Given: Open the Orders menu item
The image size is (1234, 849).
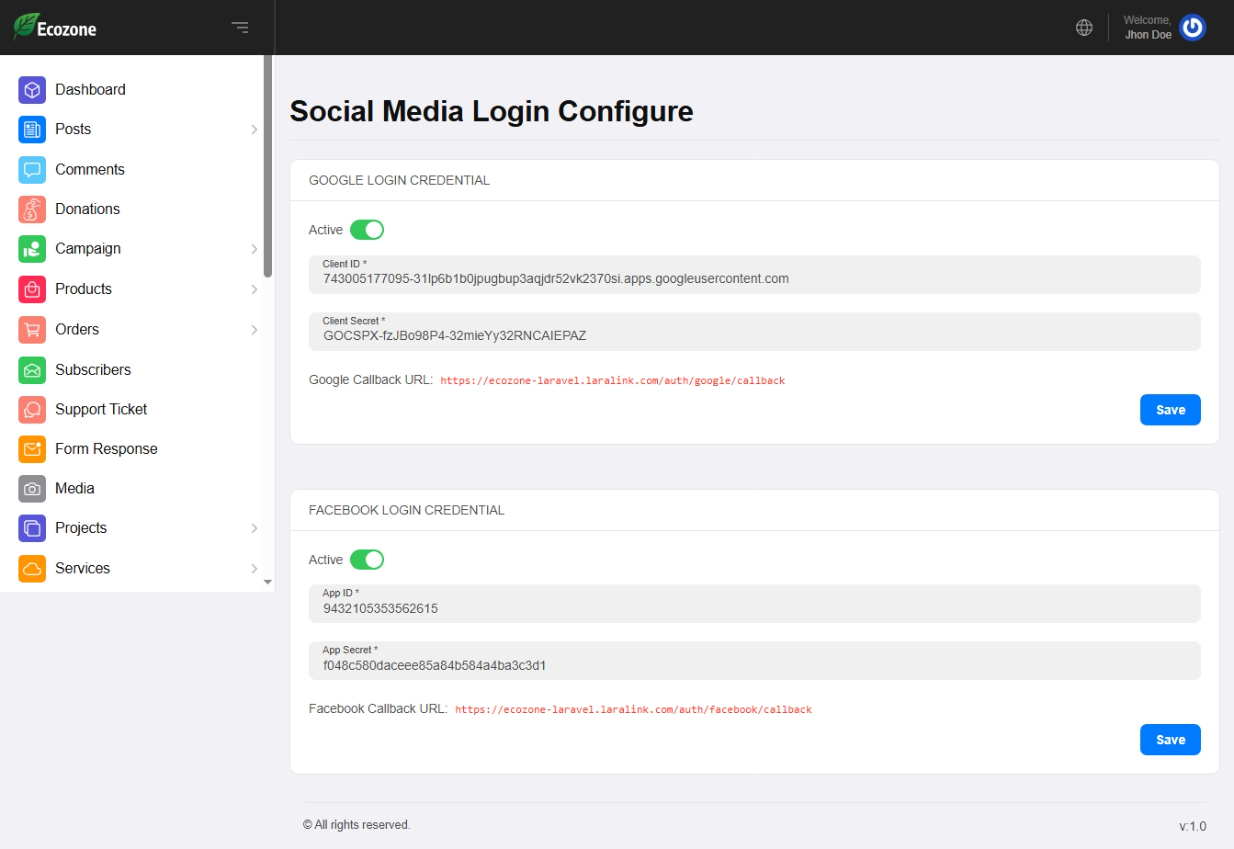Looking at the screenshot, I should click(77, 329).
